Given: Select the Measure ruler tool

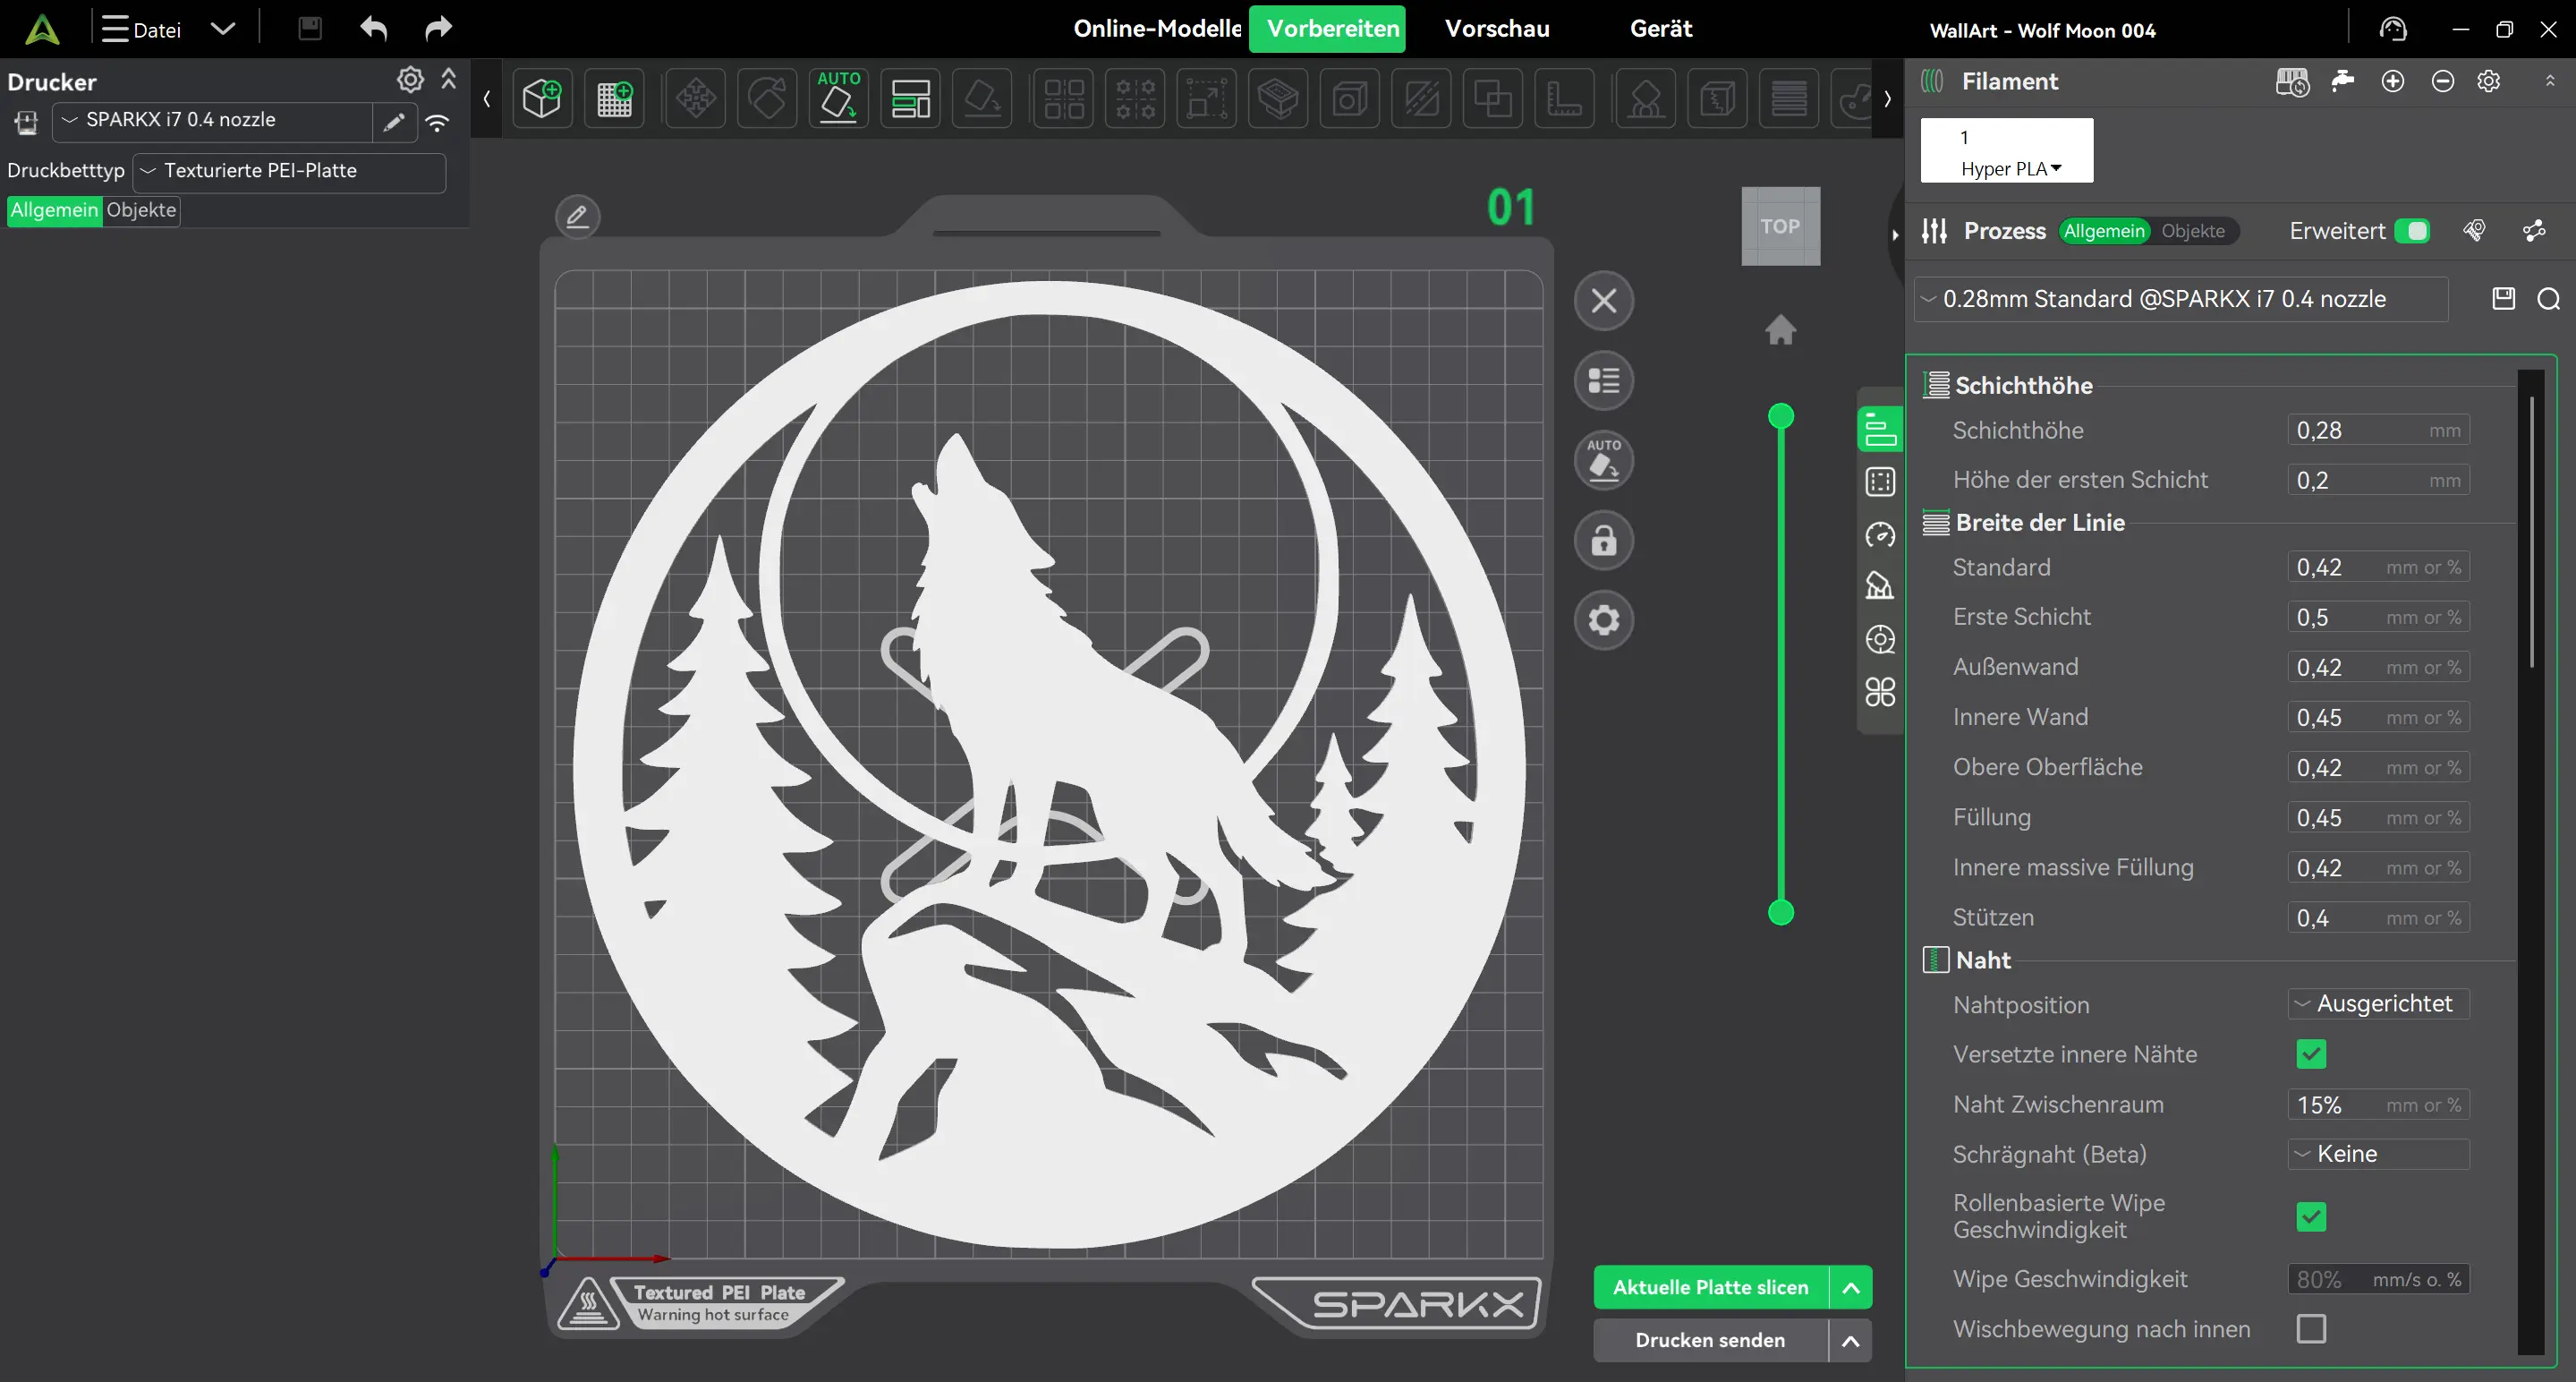Looking at the screenshot, I should pyautogui.click(x=1564, y=98).
